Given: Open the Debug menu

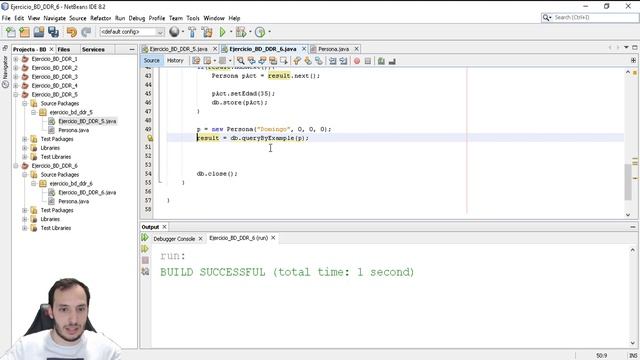Looking at the screenshot, I should (x=137, y=18).
